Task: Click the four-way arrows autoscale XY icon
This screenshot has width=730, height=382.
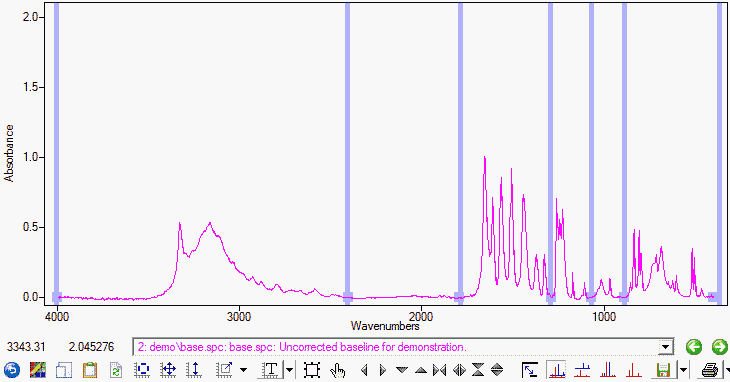Action: coord(168,370)
